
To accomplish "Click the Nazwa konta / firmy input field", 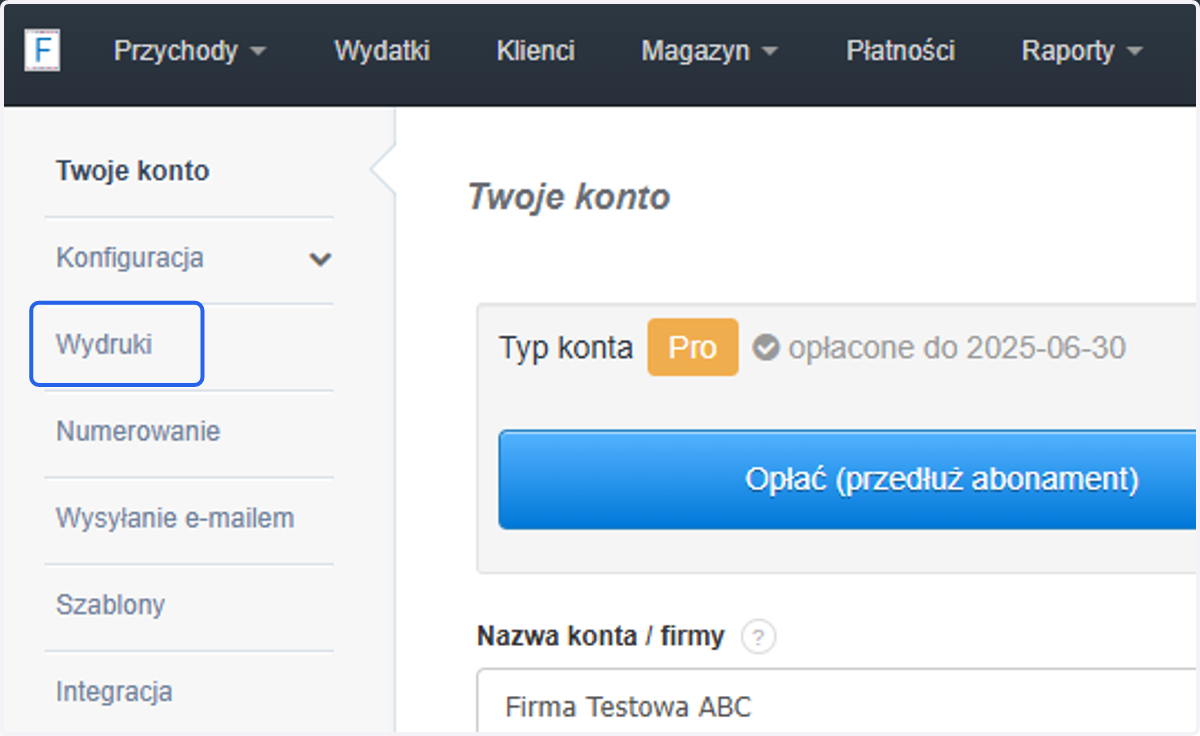I will pyautogui.click(x=838, y=702).
